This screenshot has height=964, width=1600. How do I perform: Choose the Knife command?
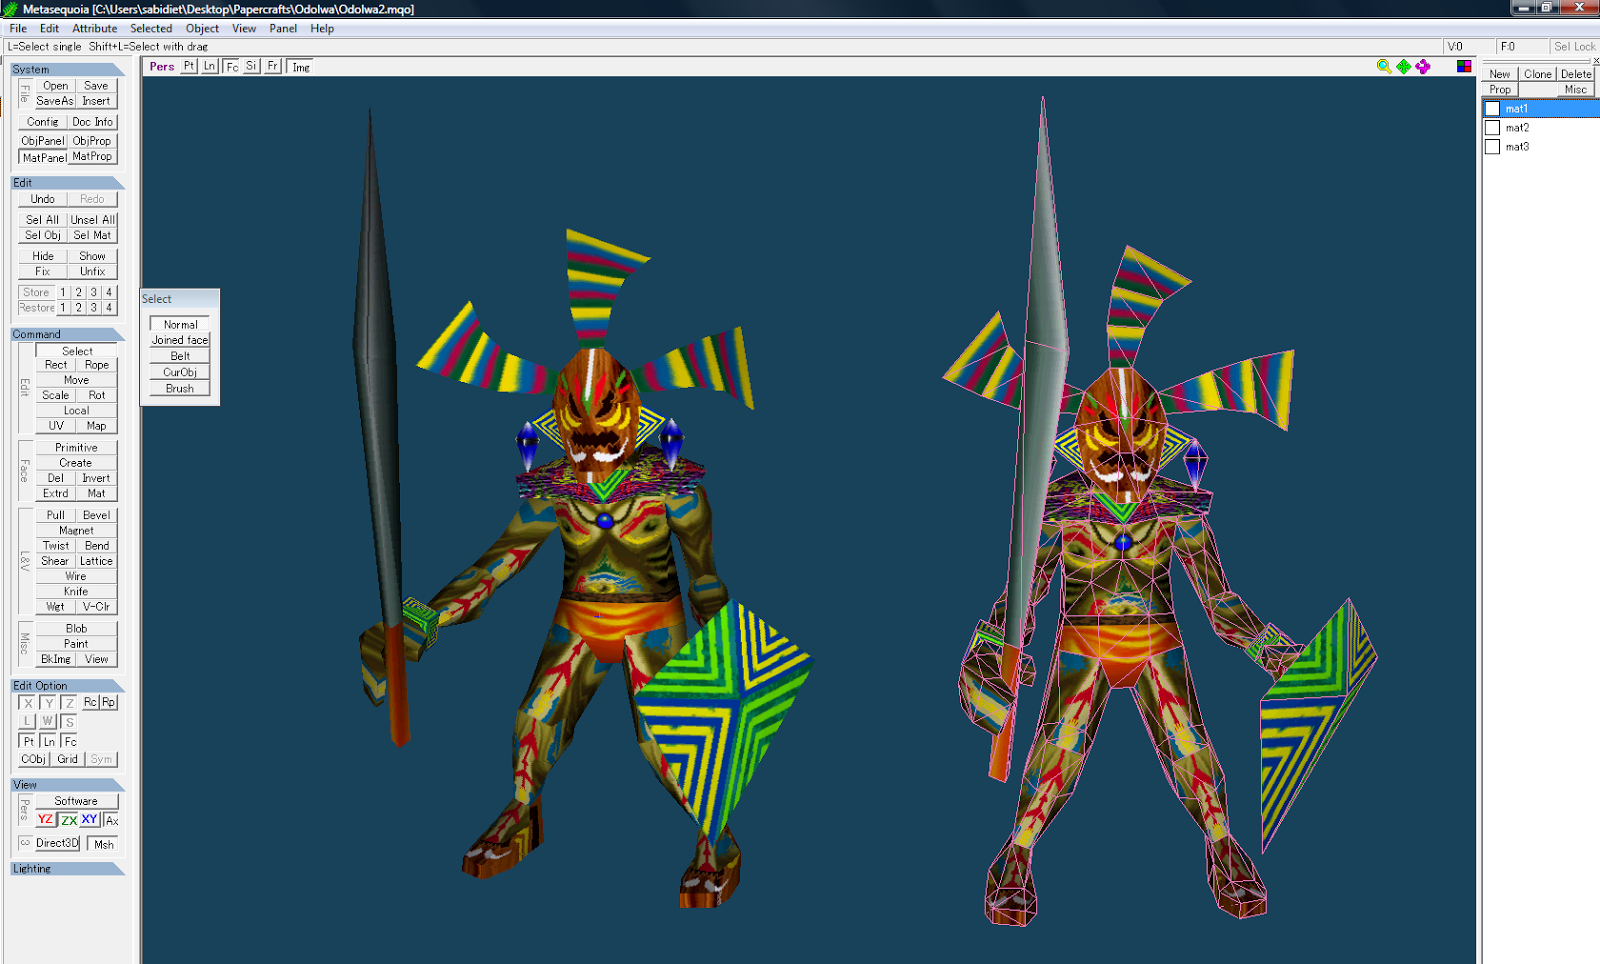pyautogui.click(x=76, y=592)
